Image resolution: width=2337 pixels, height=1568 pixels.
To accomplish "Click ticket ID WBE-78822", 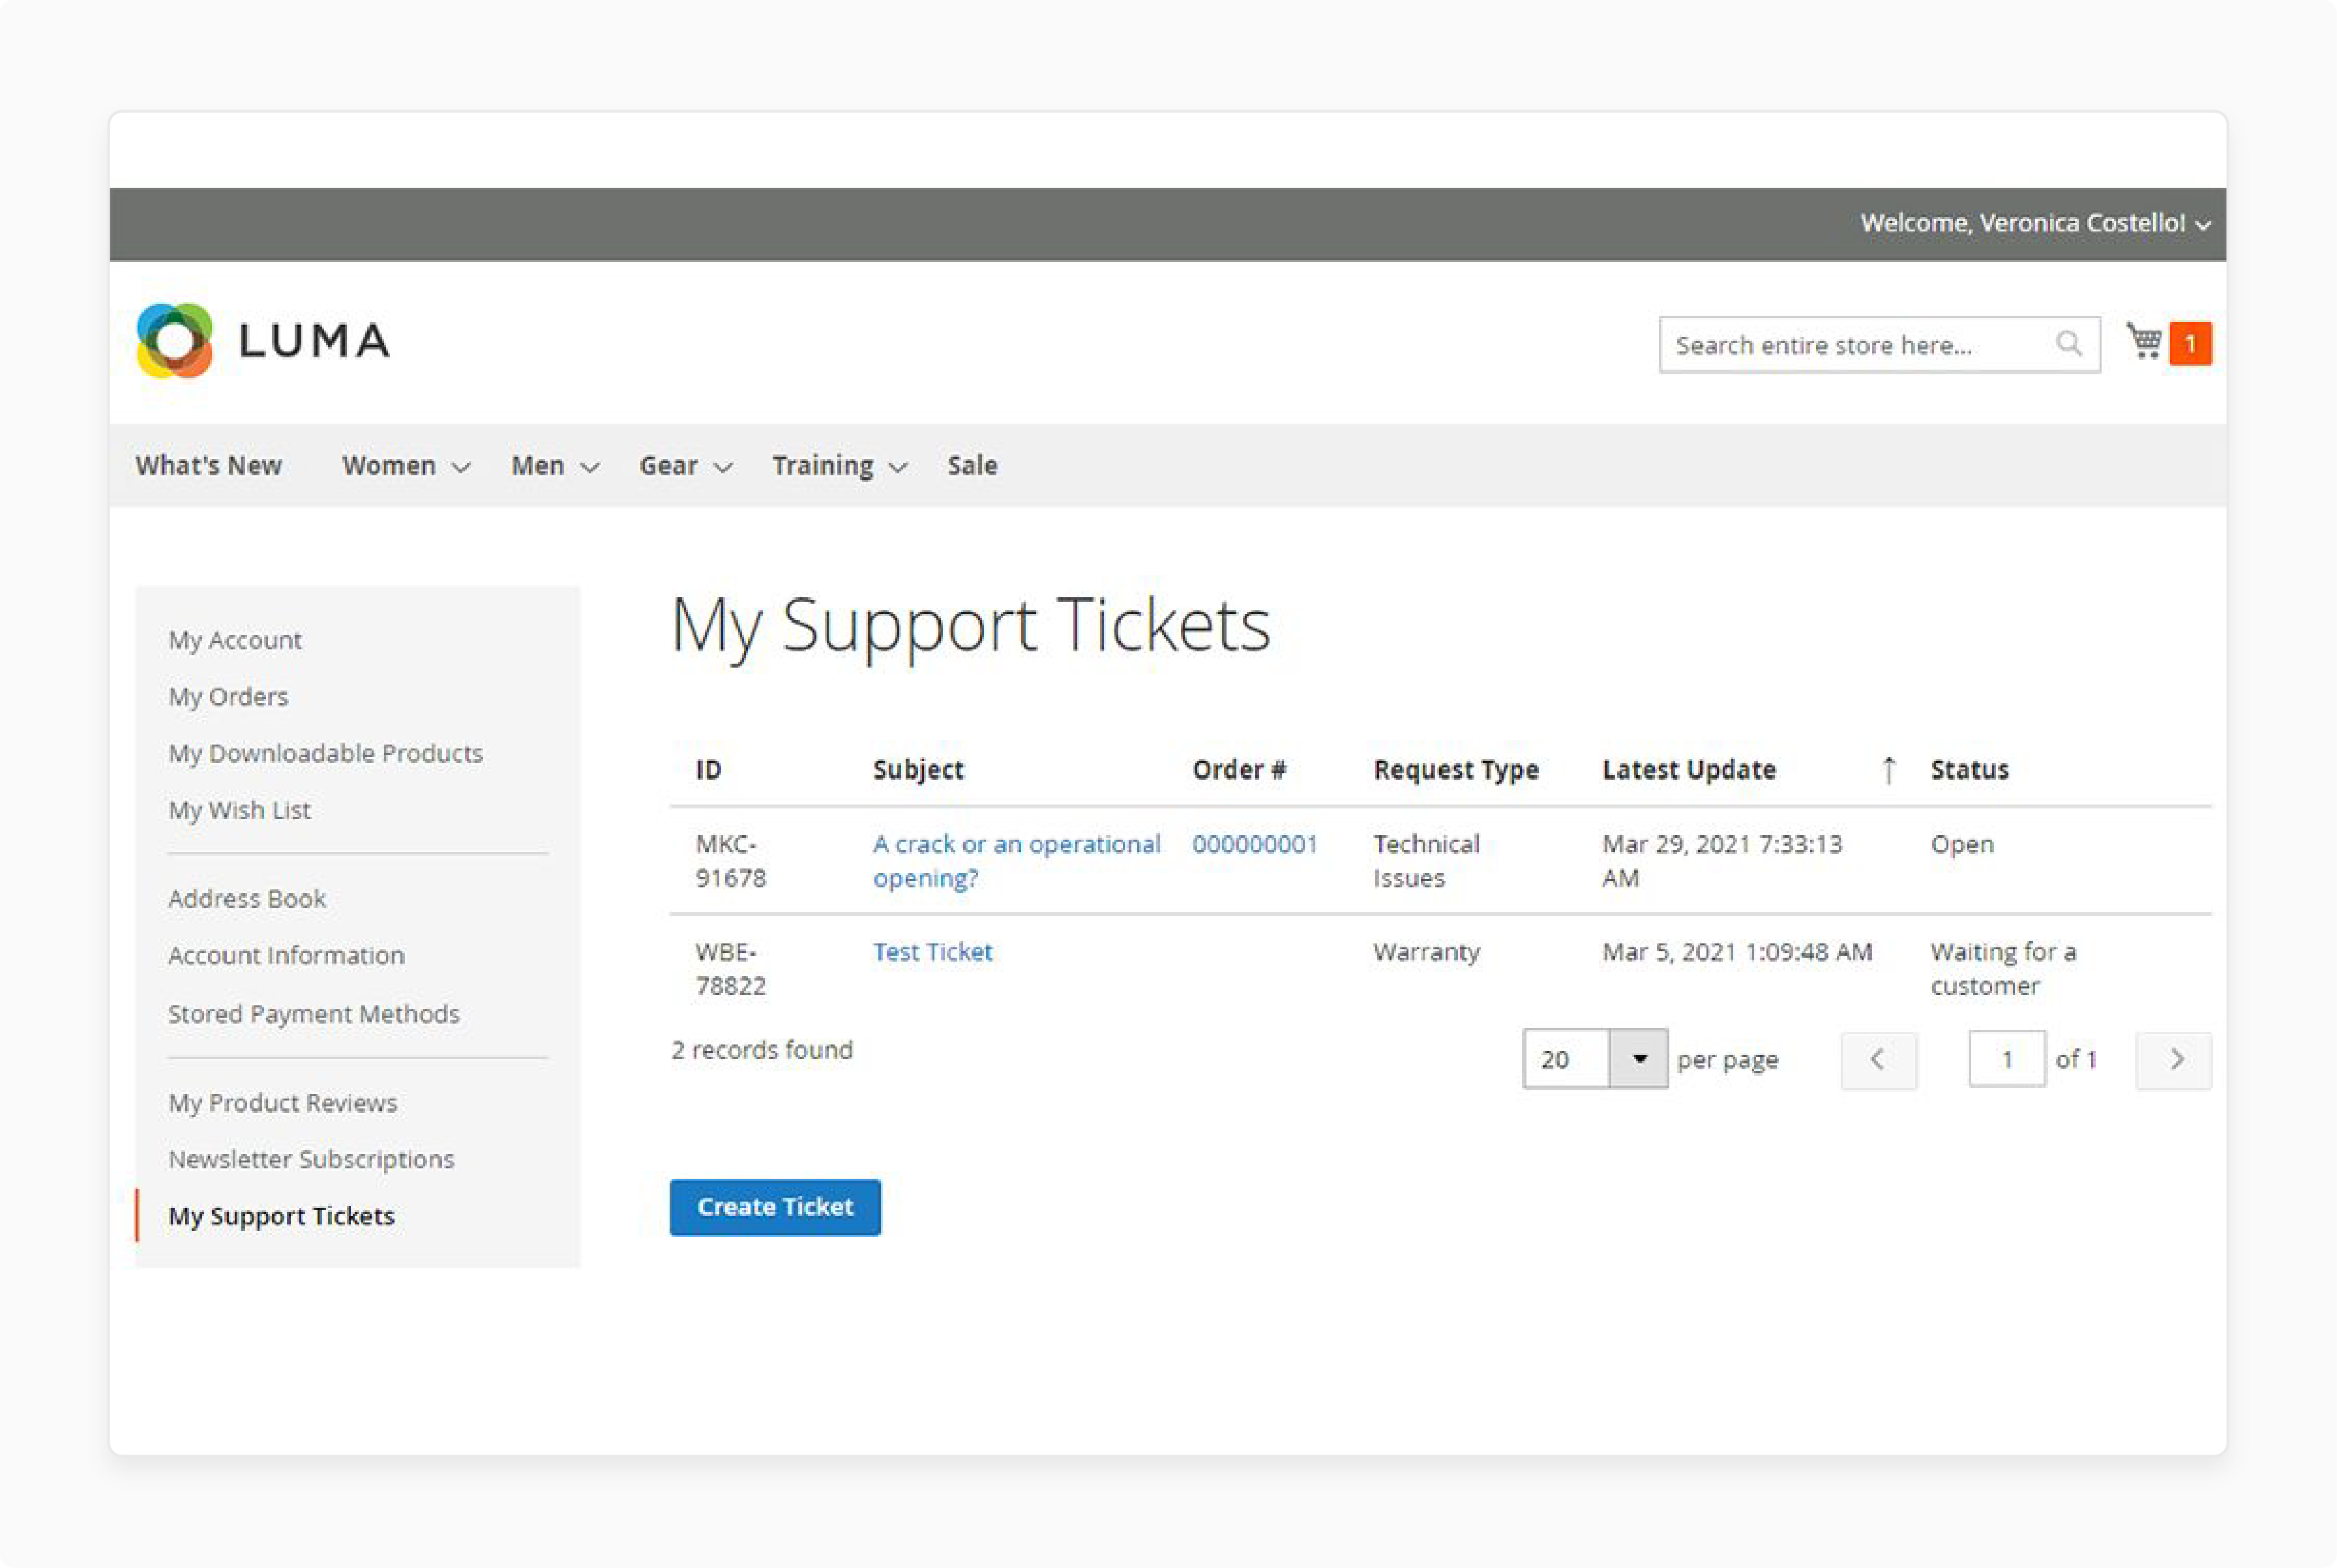I will click(731, 969).
